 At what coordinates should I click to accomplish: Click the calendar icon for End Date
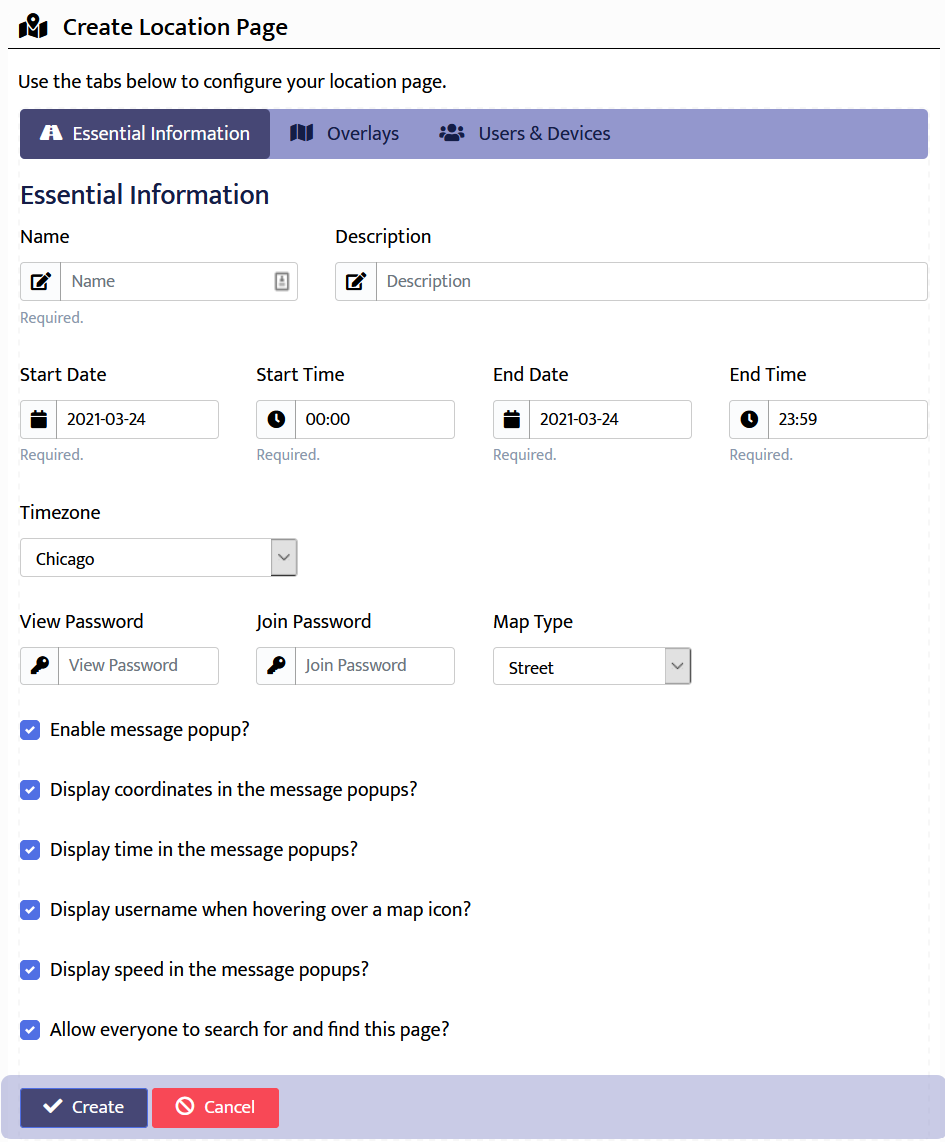tap(511, 420)
